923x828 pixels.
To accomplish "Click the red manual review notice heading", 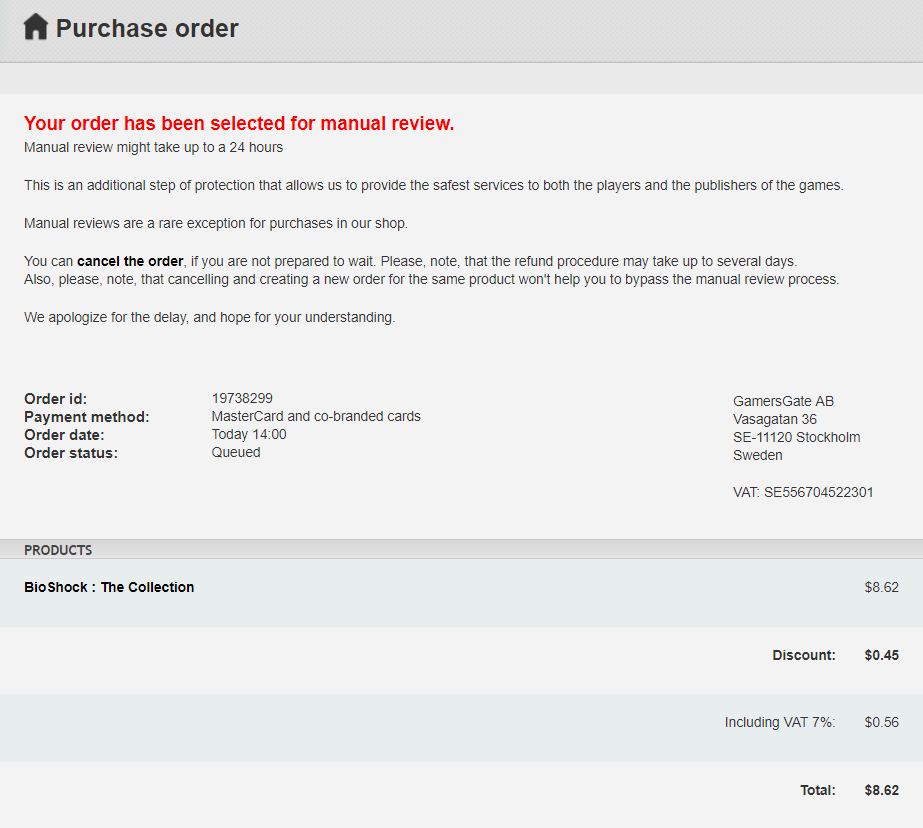I will point(239,124).
